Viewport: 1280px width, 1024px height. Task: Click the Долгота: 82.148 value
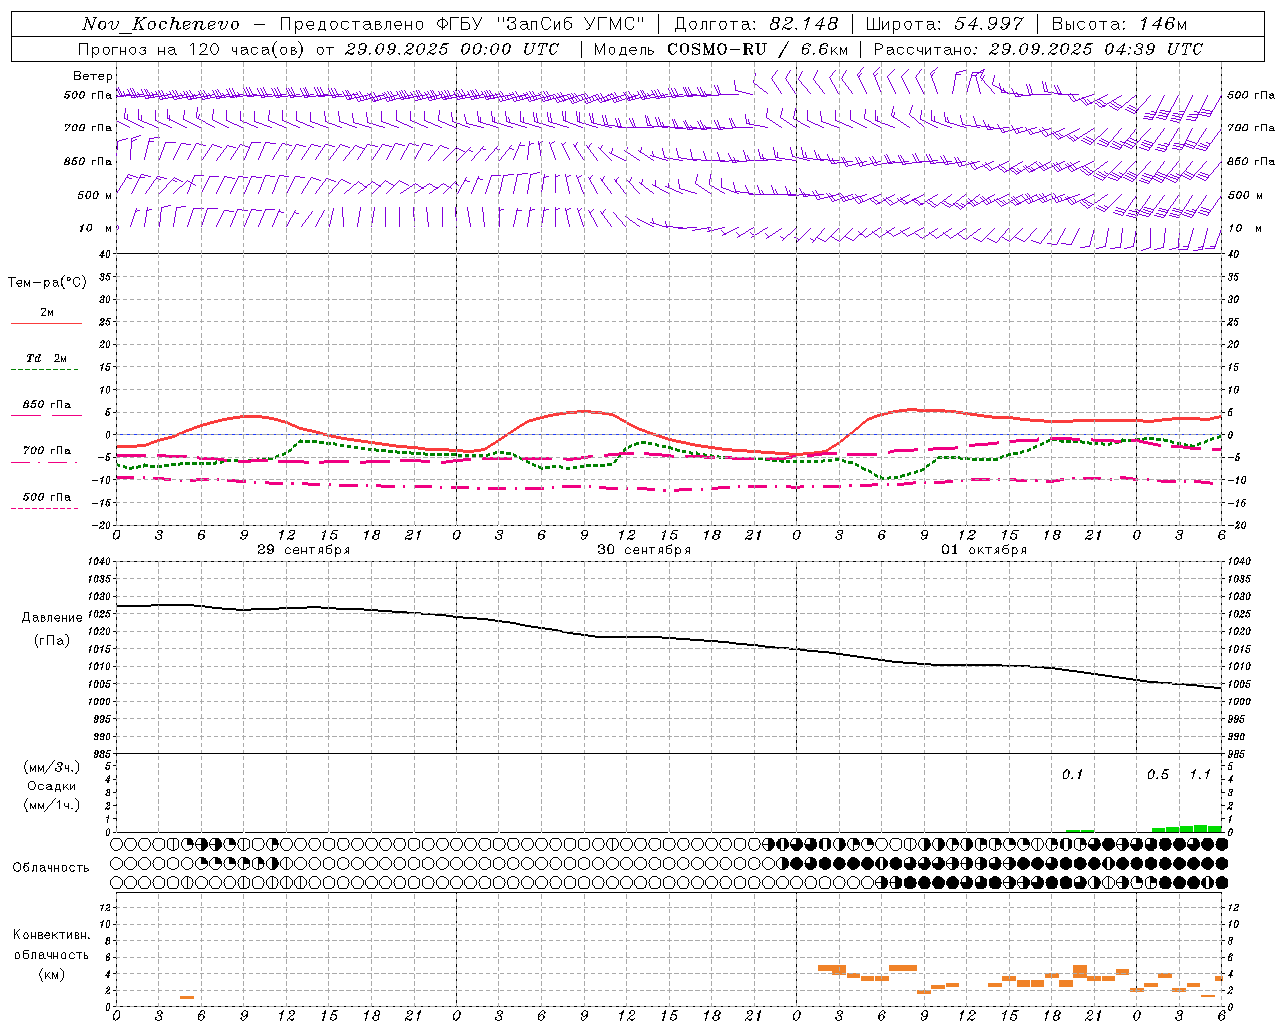point(756,24)
